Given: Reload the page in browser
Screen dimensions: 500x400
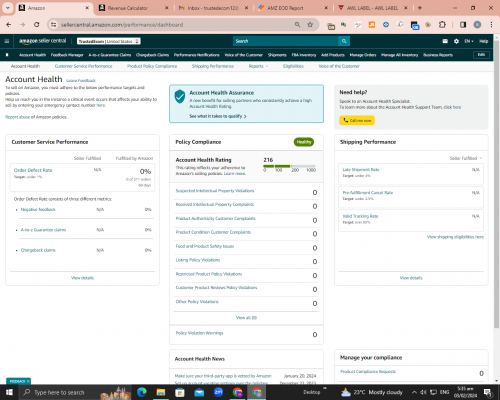Looking at the screenshot, I should pyautogui.click(x=37, y=25).
